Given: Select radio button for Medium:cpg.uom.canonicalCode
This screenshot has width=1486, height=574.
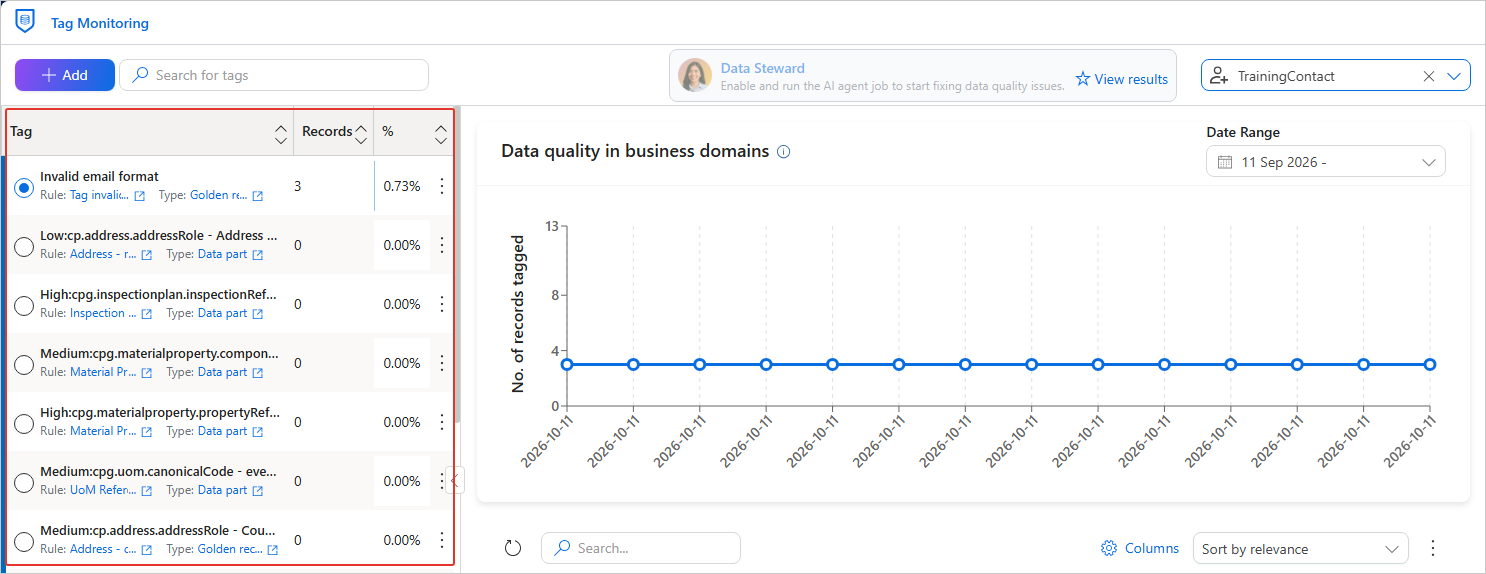Looking at the screenshot, I should point(24,482).
